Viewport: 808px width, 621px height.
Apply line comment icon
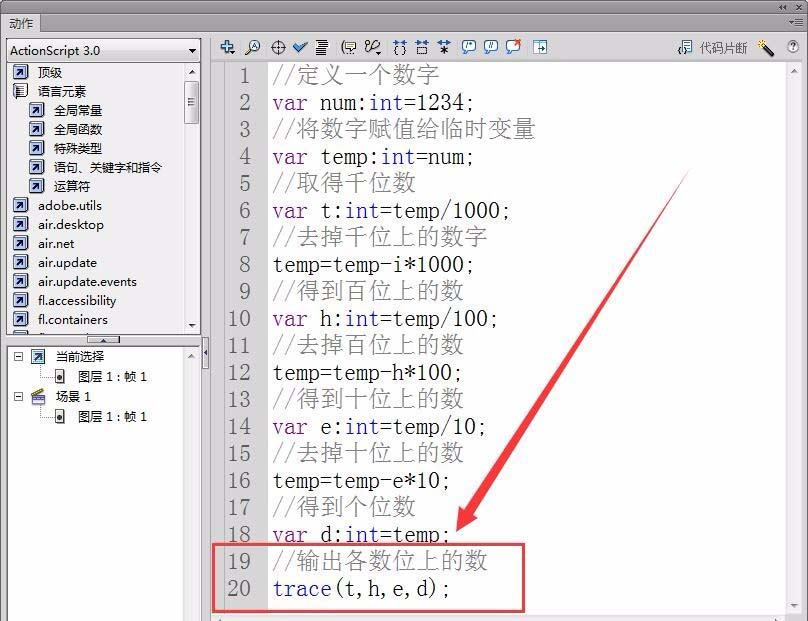click(x=491, y=47)
